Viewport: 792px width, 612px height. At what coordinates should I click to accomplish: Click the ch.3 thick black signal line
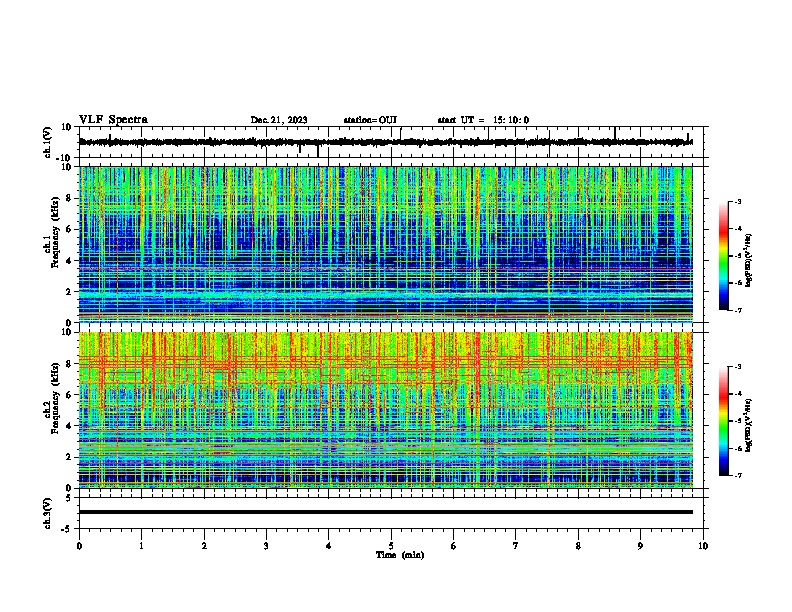[x=385, y=512]
